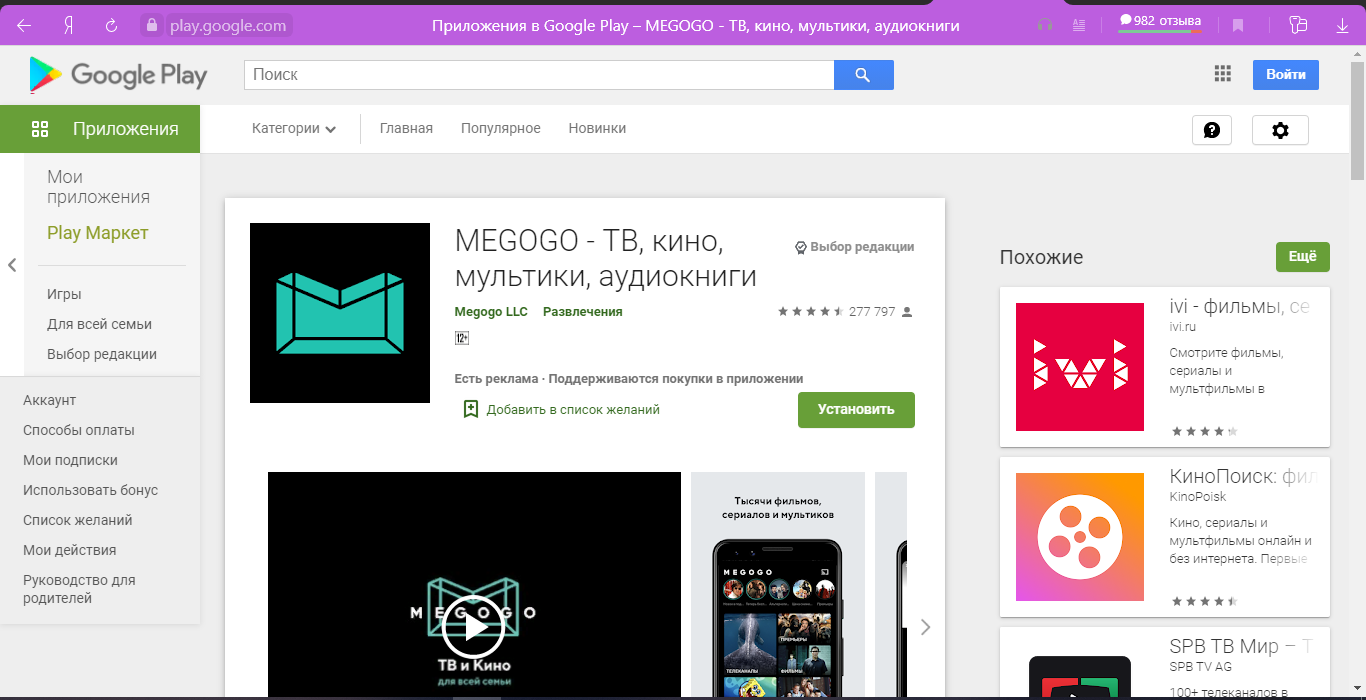Image resolution: width=1366 pixels, height=700 pixels.
Task: Open the help question mark button
Action: 1212,130
